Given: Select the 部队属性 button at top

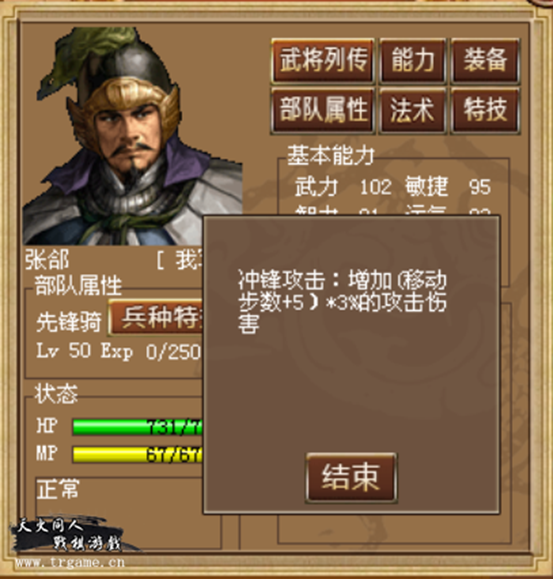Looking at the screenshot, I should pos(323,110).
